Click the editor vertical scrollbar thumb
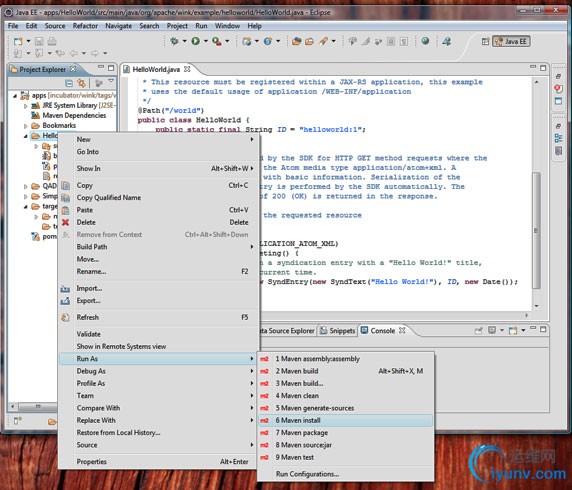 point(536,230)
